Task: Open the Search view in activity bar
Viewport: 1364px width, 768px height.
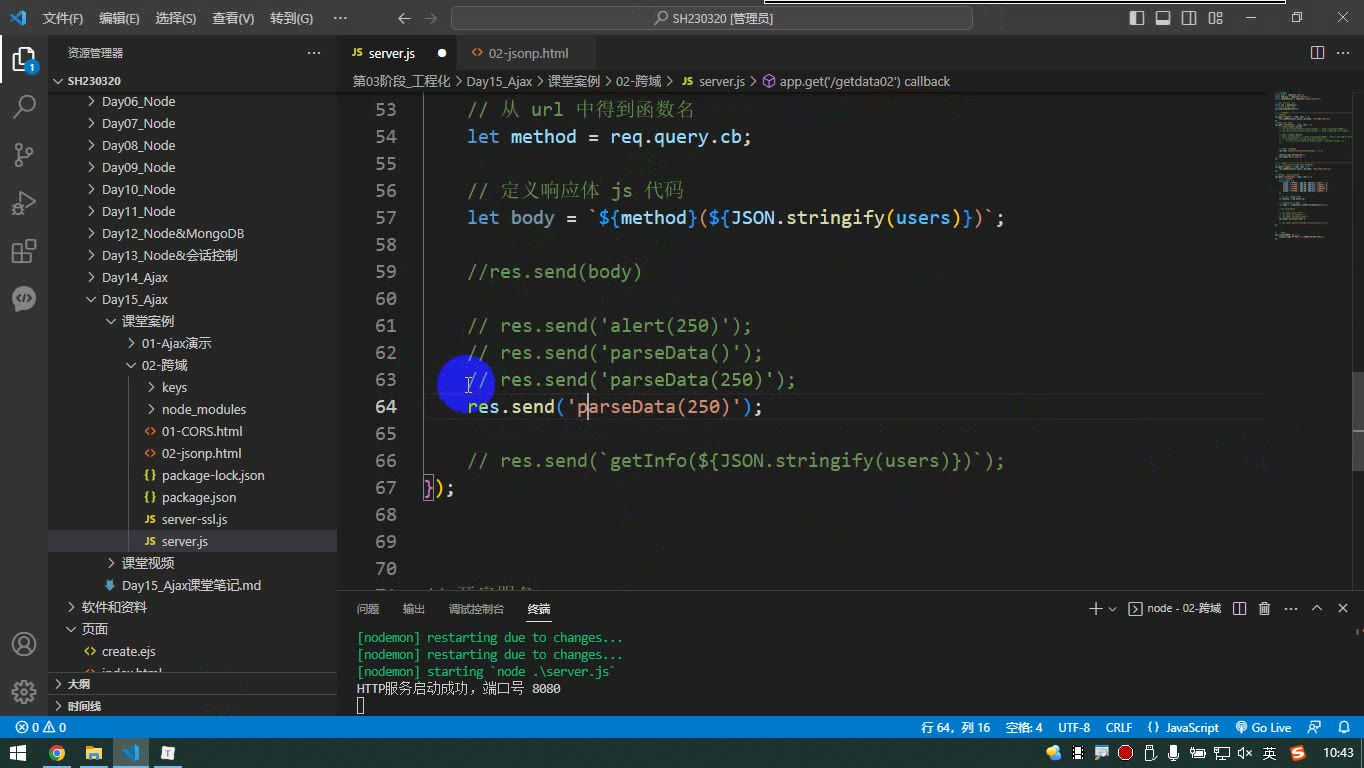Action: click(24, 106)
